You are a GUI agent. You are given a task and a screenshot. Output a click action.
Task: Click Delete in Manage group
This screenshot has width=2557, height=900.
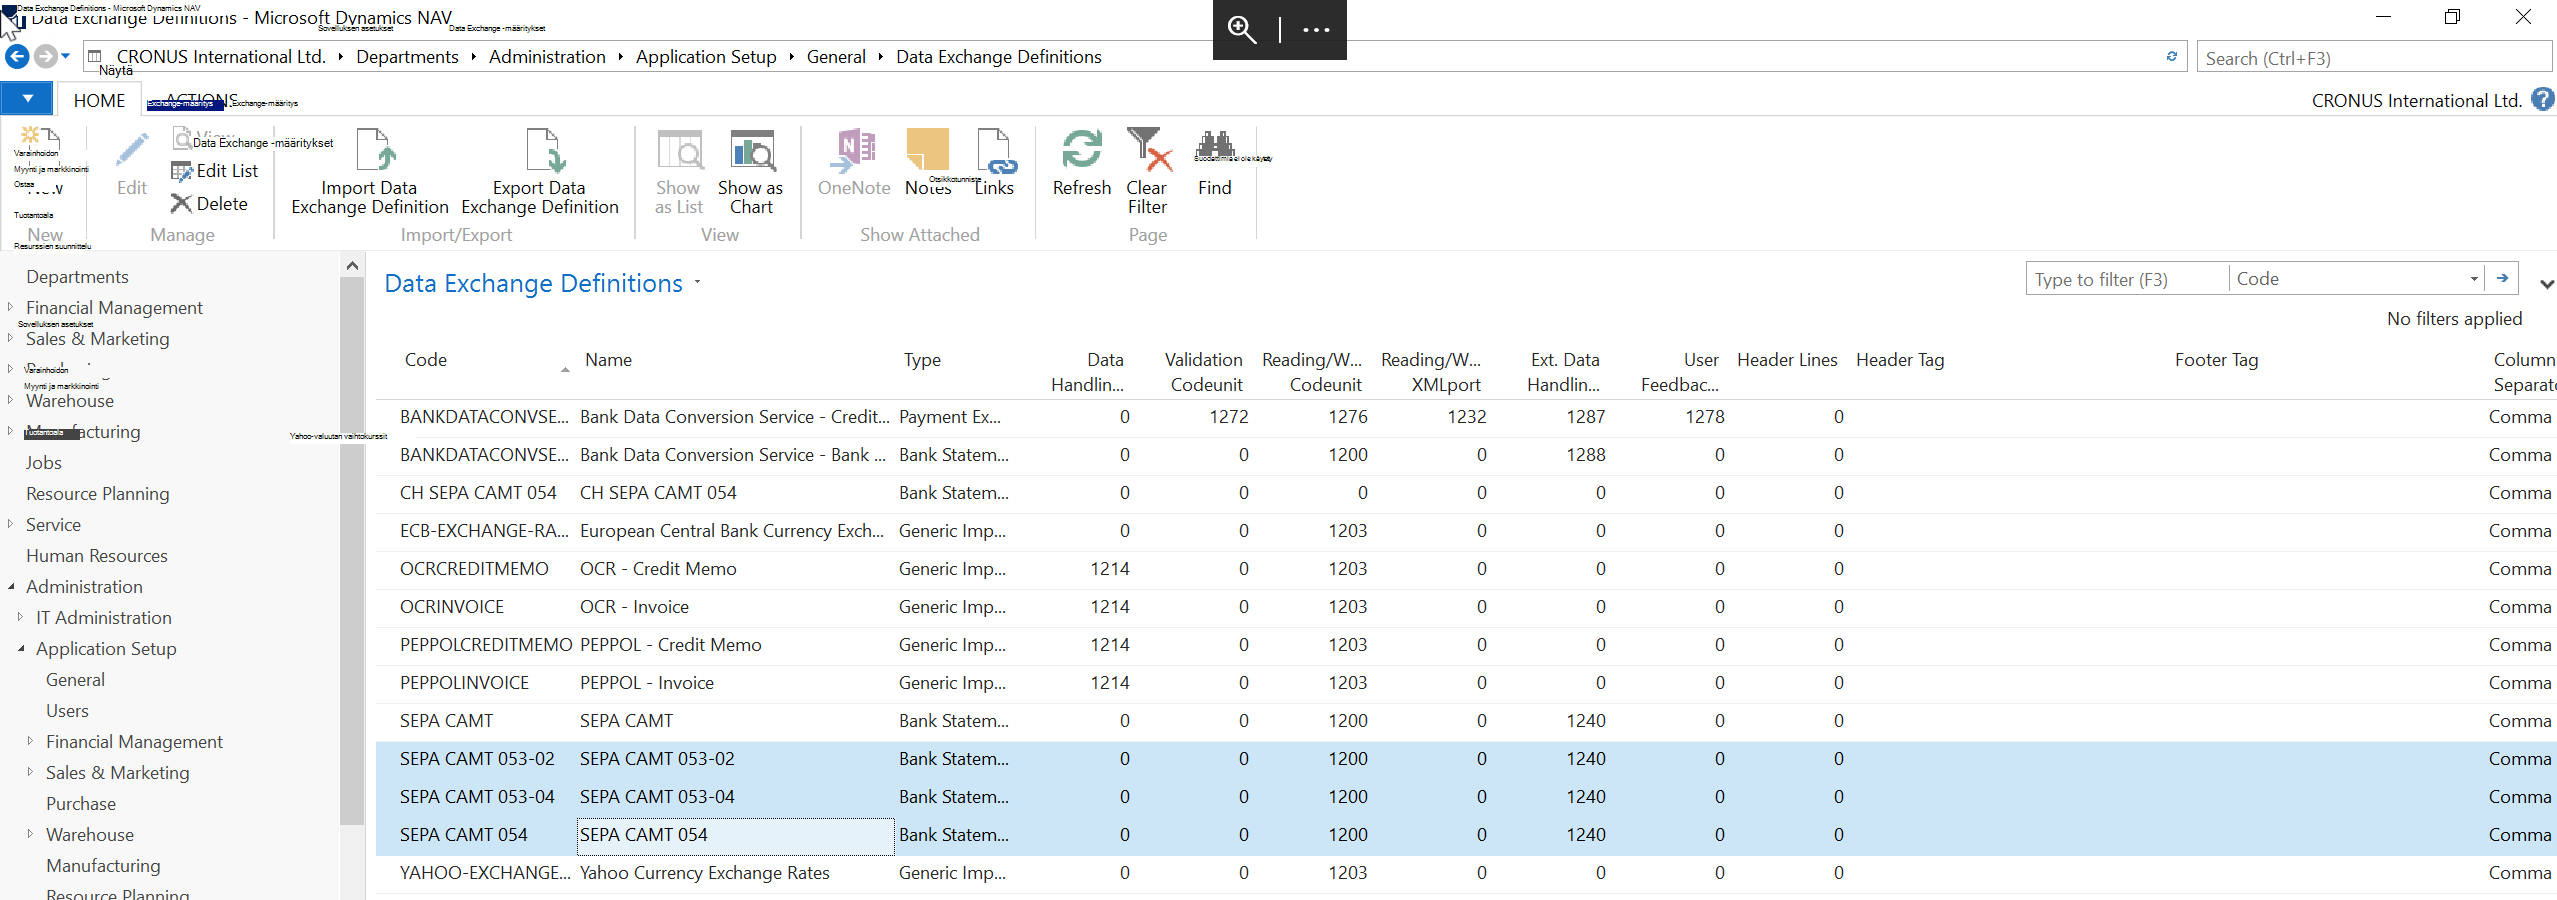[209, 204]
